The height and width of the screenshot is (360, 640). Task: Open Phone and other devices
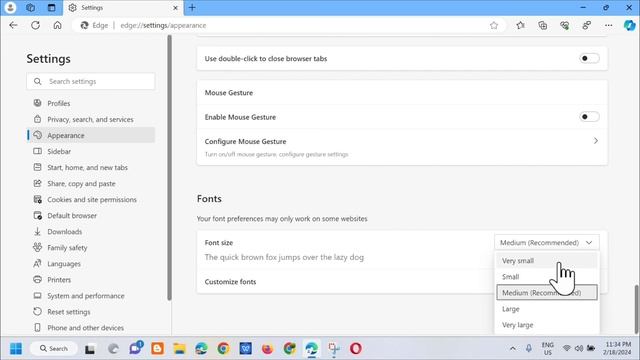point(91,328)
